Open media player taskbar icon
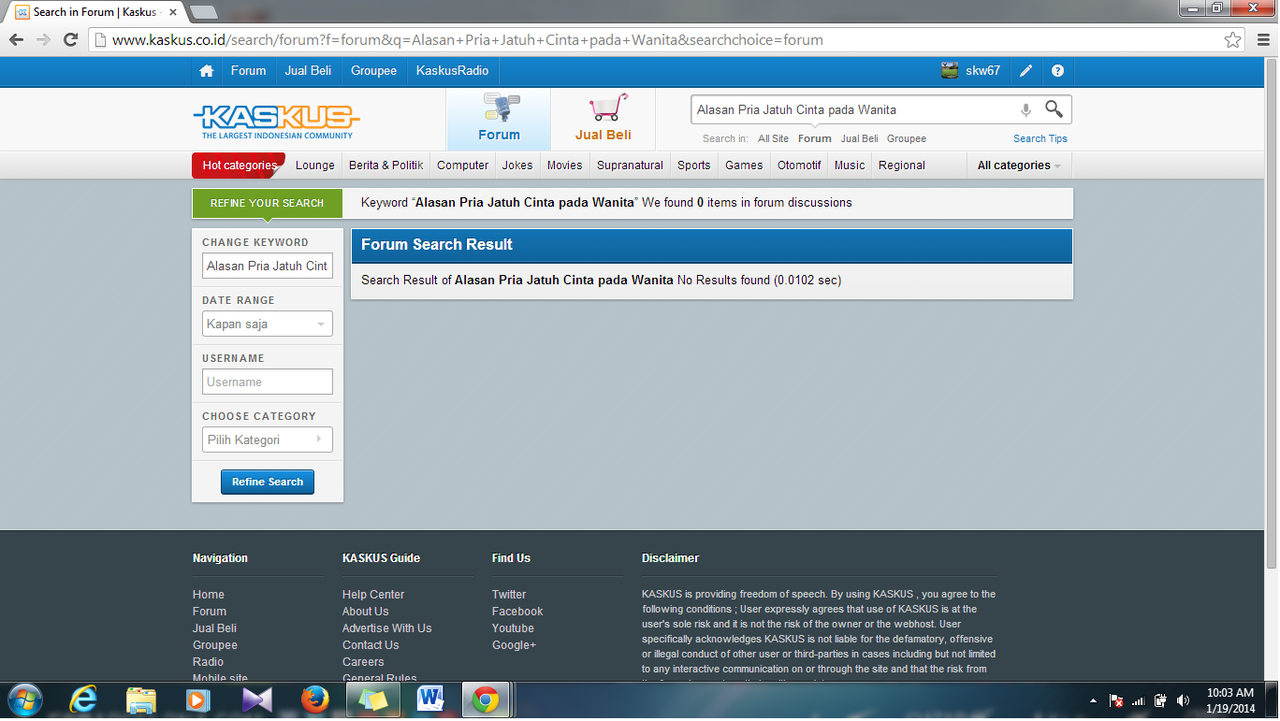1280x721 pixels. click(x=199, y=699)
